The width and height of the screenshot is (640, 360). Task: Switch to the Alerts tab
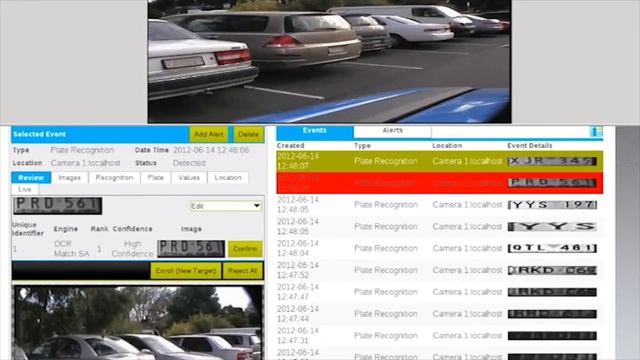pyautogui.click(x=392, y=131)
